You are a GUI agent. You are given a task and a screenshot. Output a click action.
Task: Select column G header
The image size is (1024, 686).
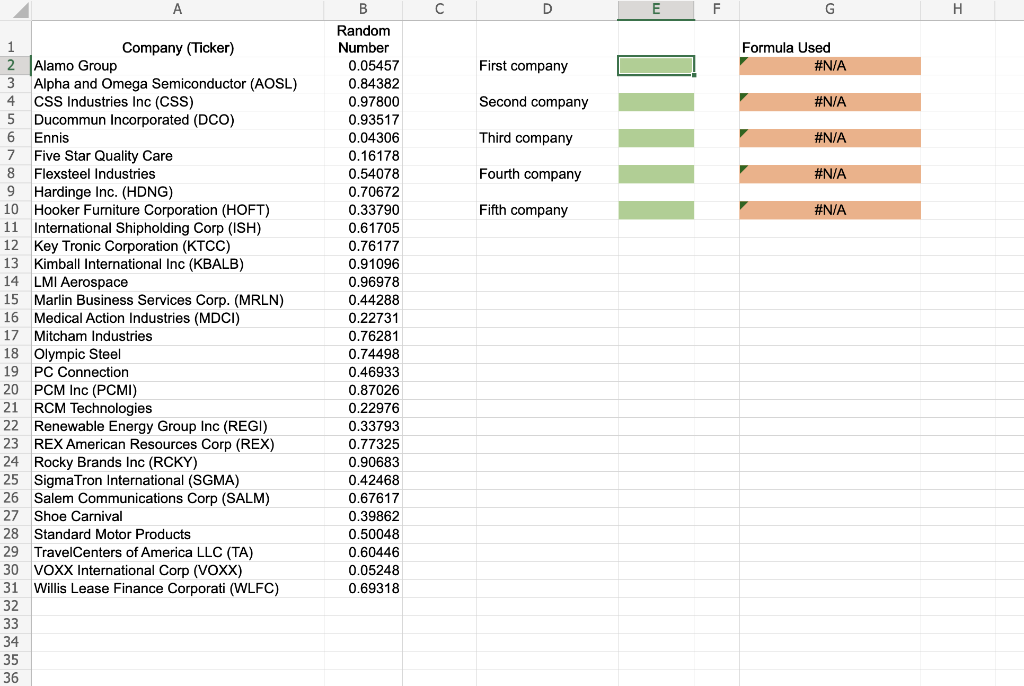tap(830, 9)
